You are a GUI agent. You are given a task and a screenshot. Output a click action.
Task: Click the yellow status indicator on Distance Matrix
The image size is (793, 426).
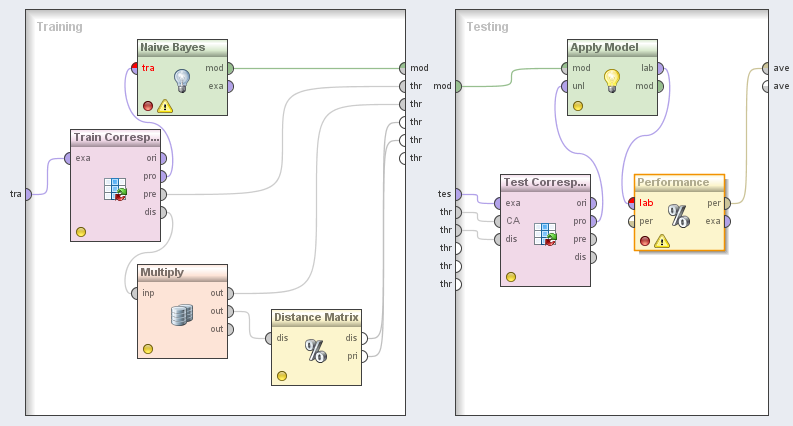point(282,376)
